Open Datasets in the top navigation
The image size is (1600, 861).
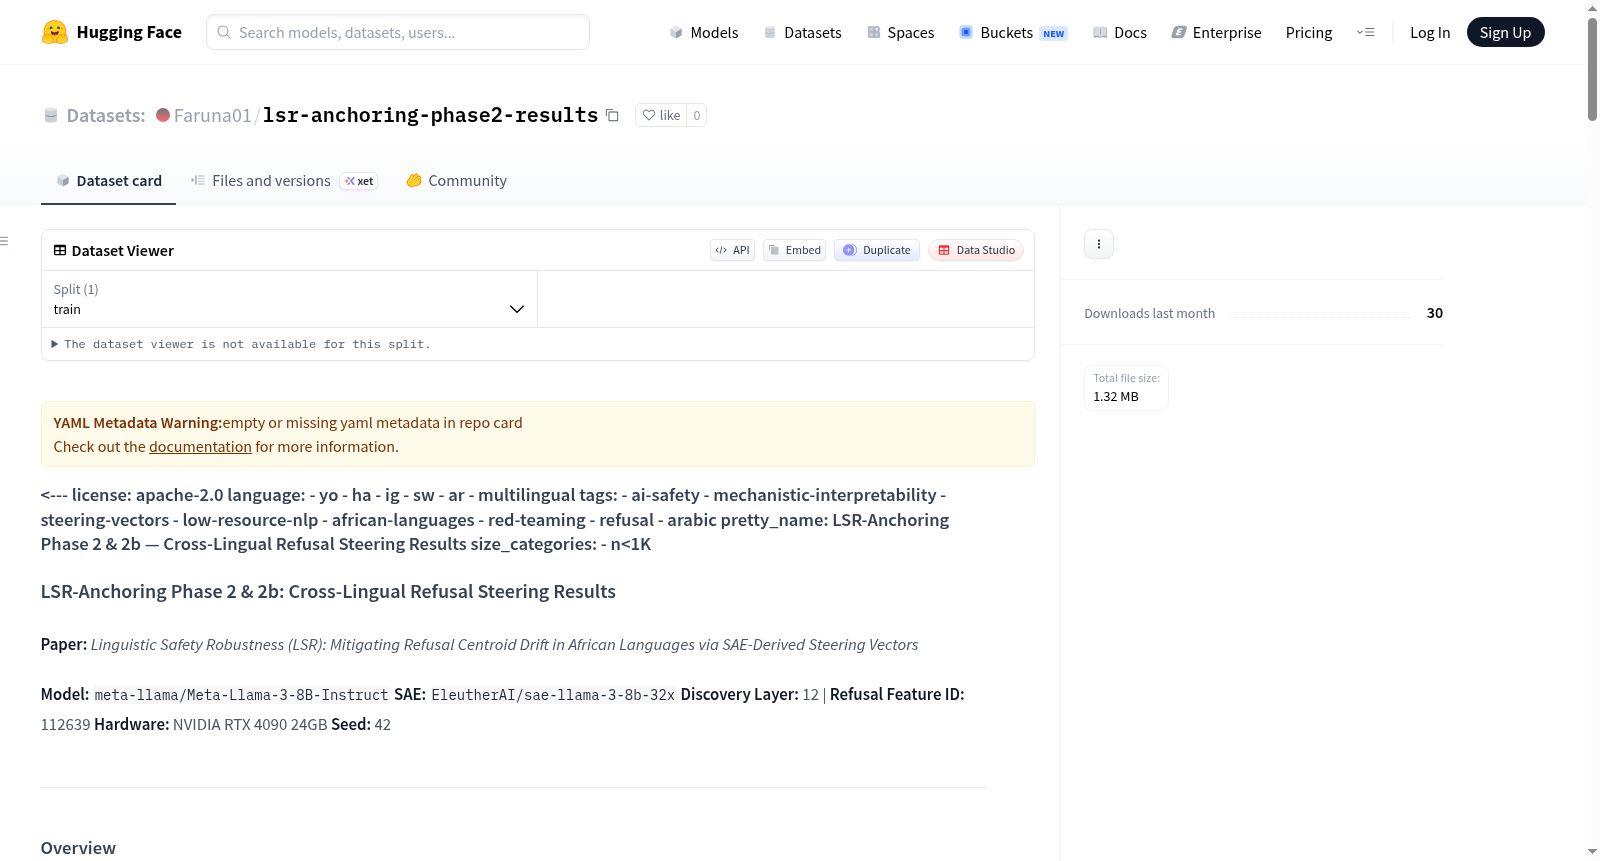(802, 32)
